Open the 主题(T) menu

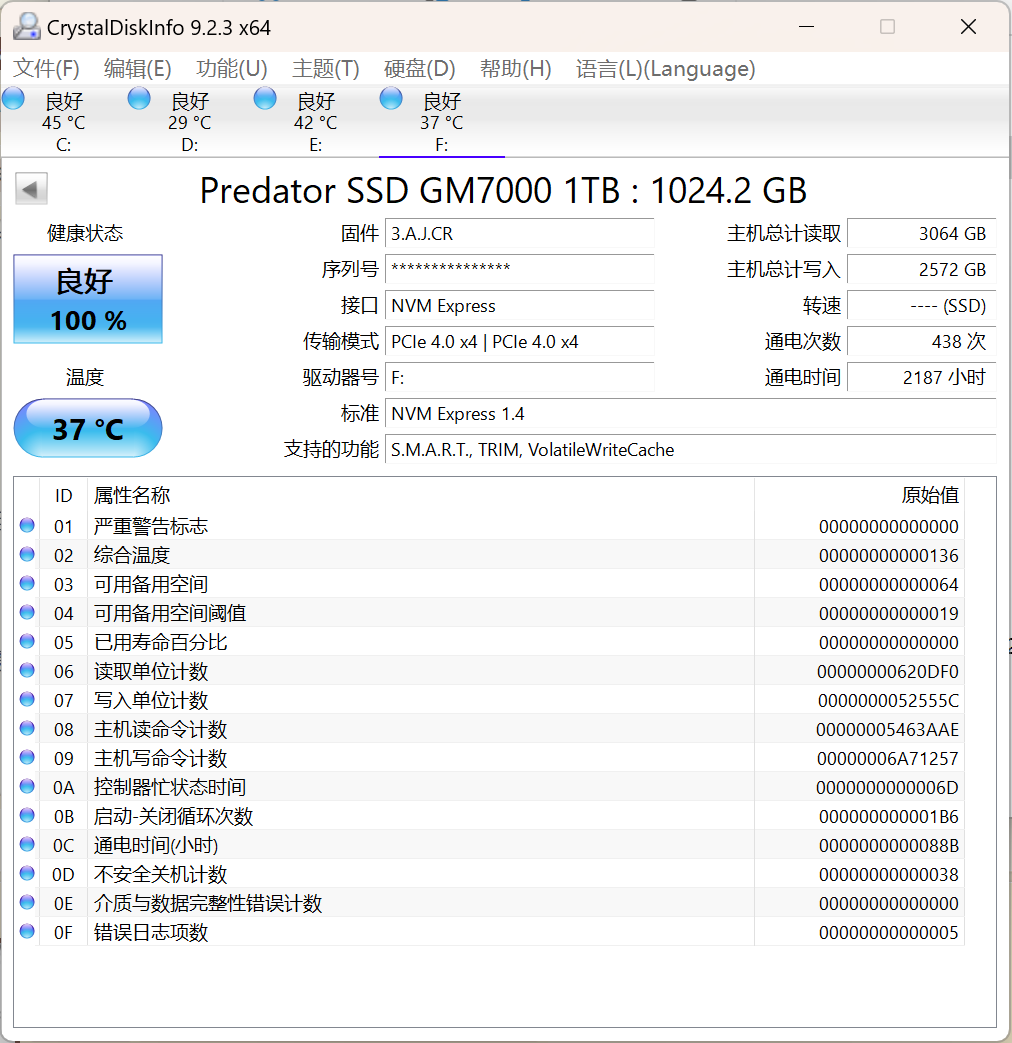tap(323, 69)
